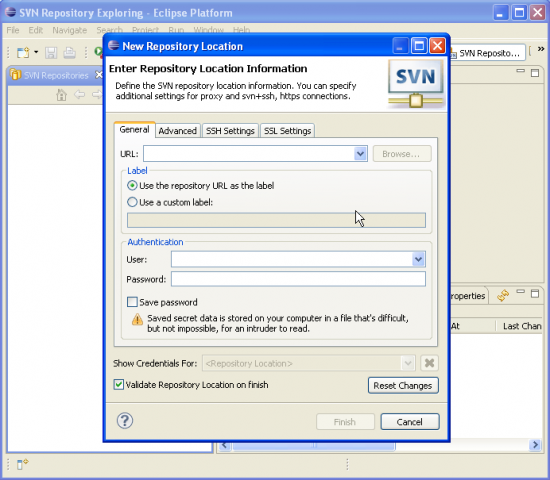Click the Eclipse icon in main title bar

[x=11, y=12]
